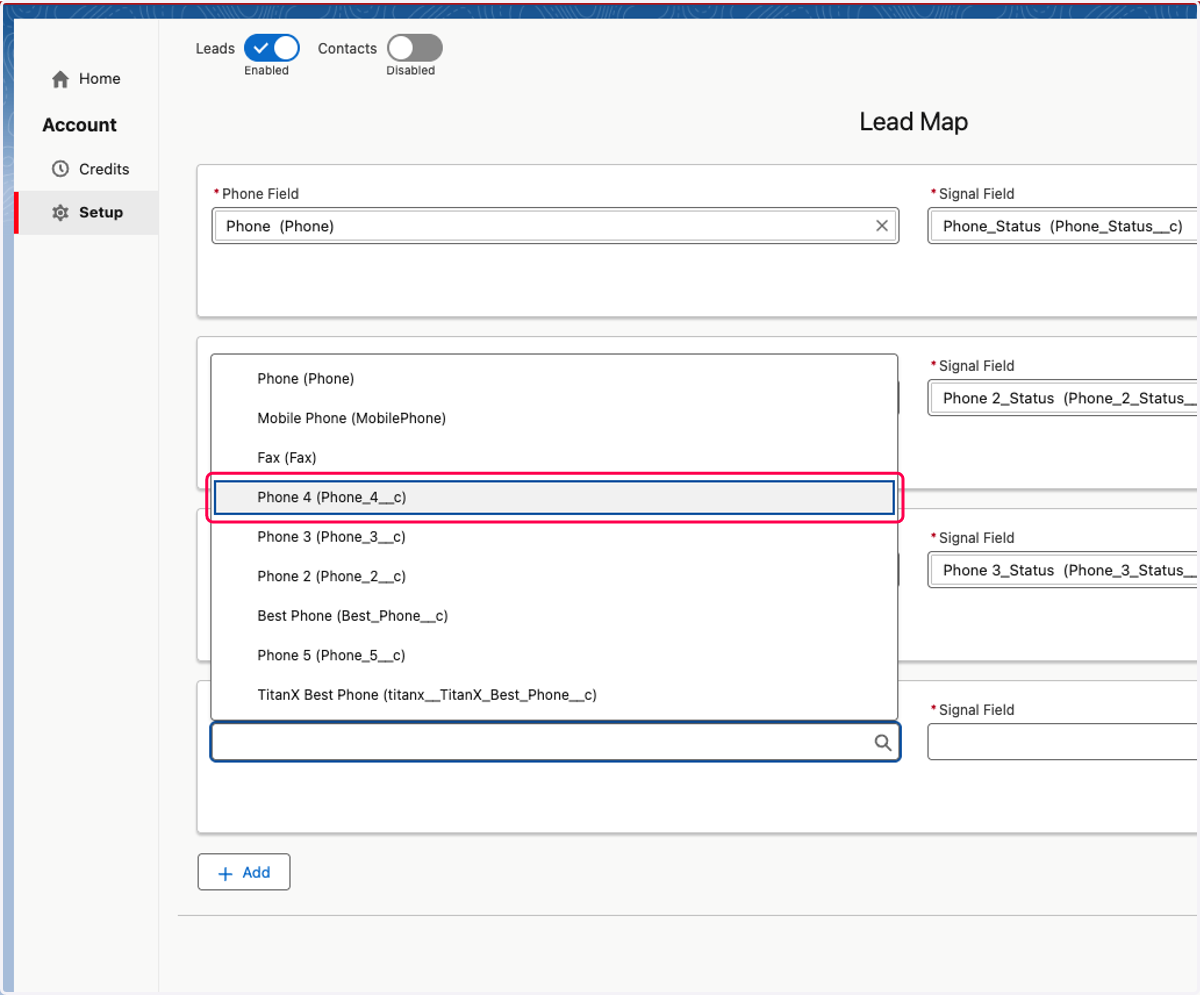Click the Home house icon
Viewport: 1200px width, 995px height.
click(61, 79)
